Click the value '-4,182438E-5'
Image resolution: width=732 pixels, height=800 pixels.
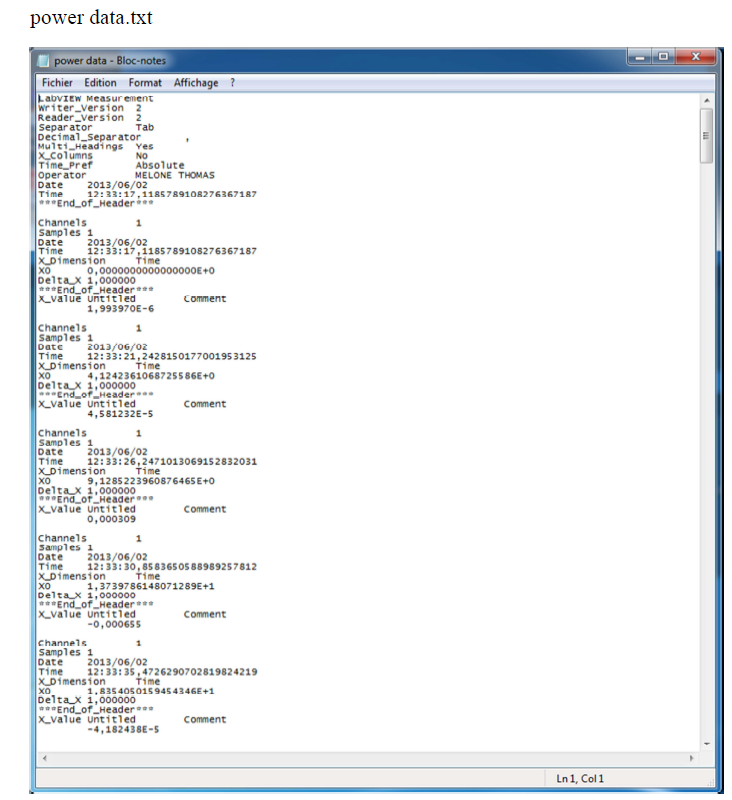[x=123, y=730]
